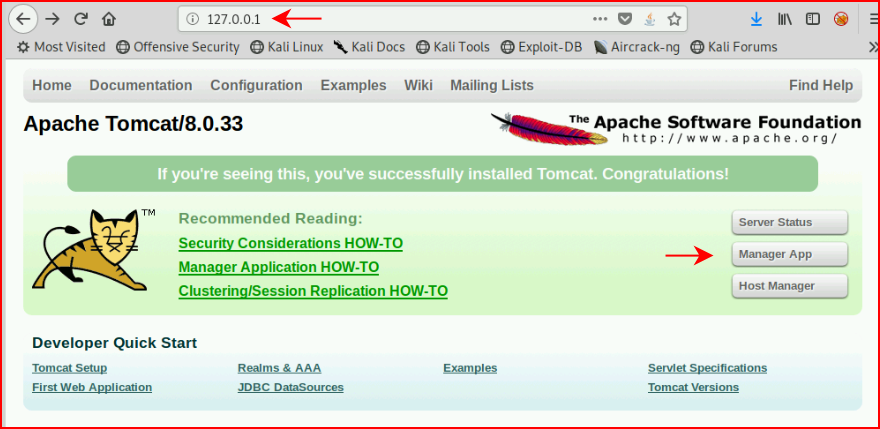Click the Server Status button
The width and height of the screenshot is (880, 429).
790,222
